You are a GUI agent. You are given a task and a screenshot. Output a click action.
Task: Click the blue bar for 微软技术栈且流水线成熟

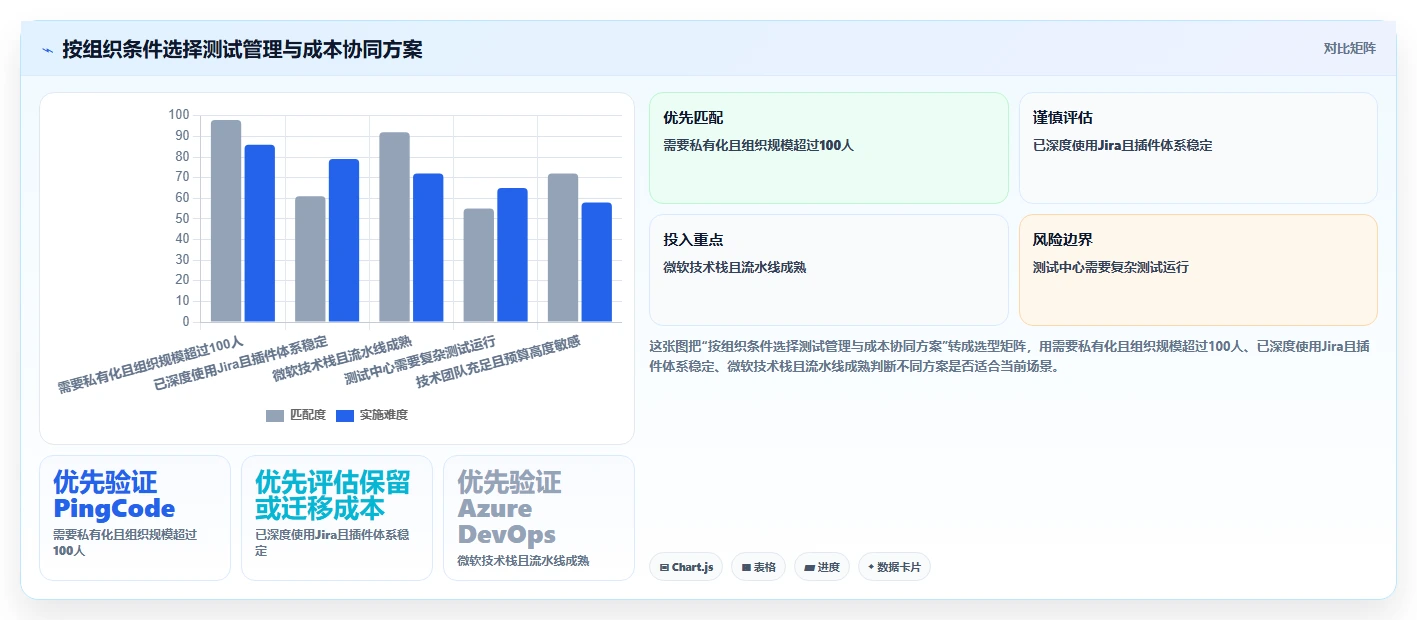[428, 248]
